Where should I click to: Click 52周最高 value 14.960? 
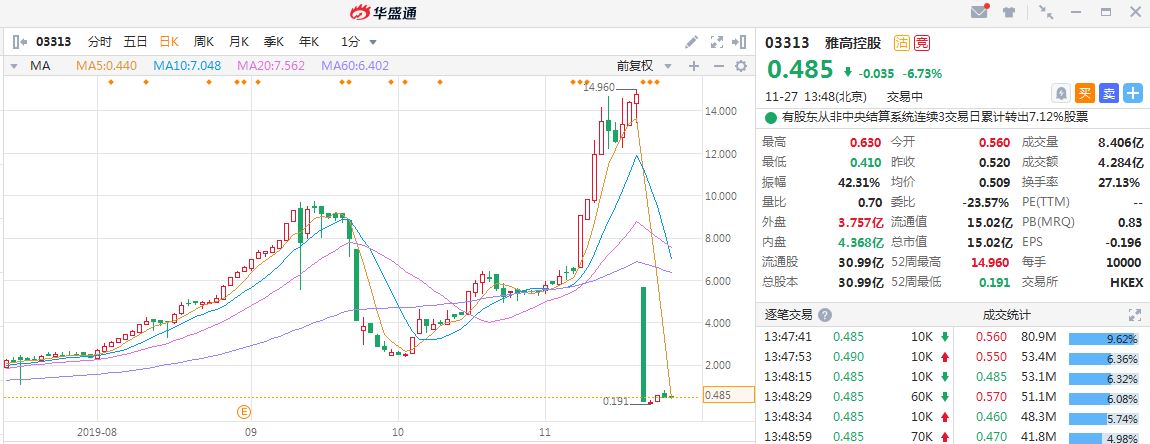coord(992,262)
